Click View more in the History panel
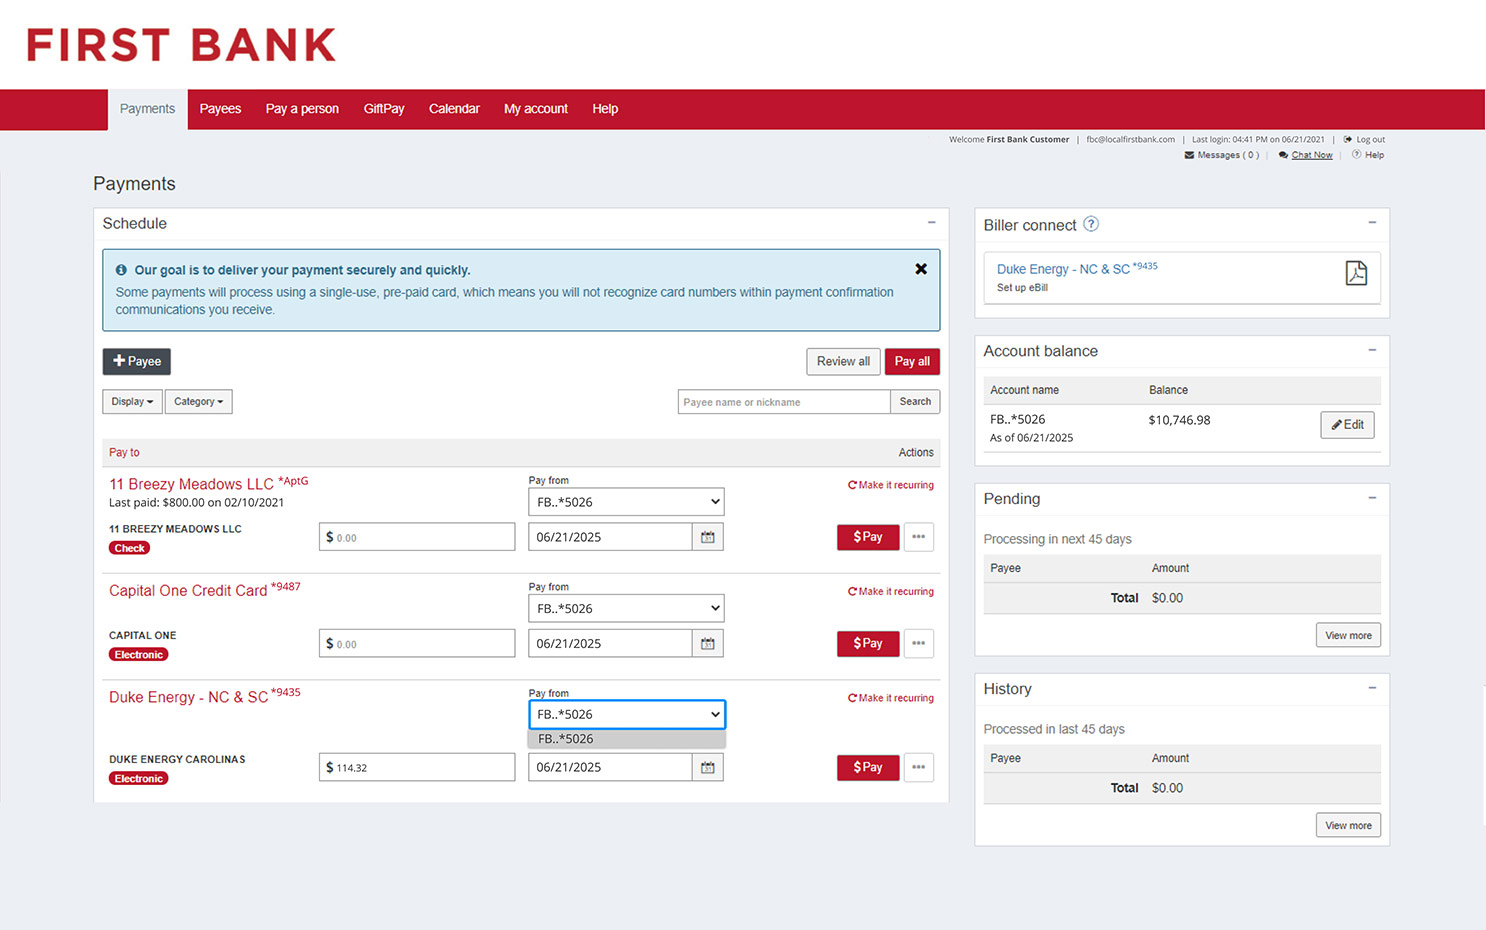1486x930 pixels. tap(1348, 824)
